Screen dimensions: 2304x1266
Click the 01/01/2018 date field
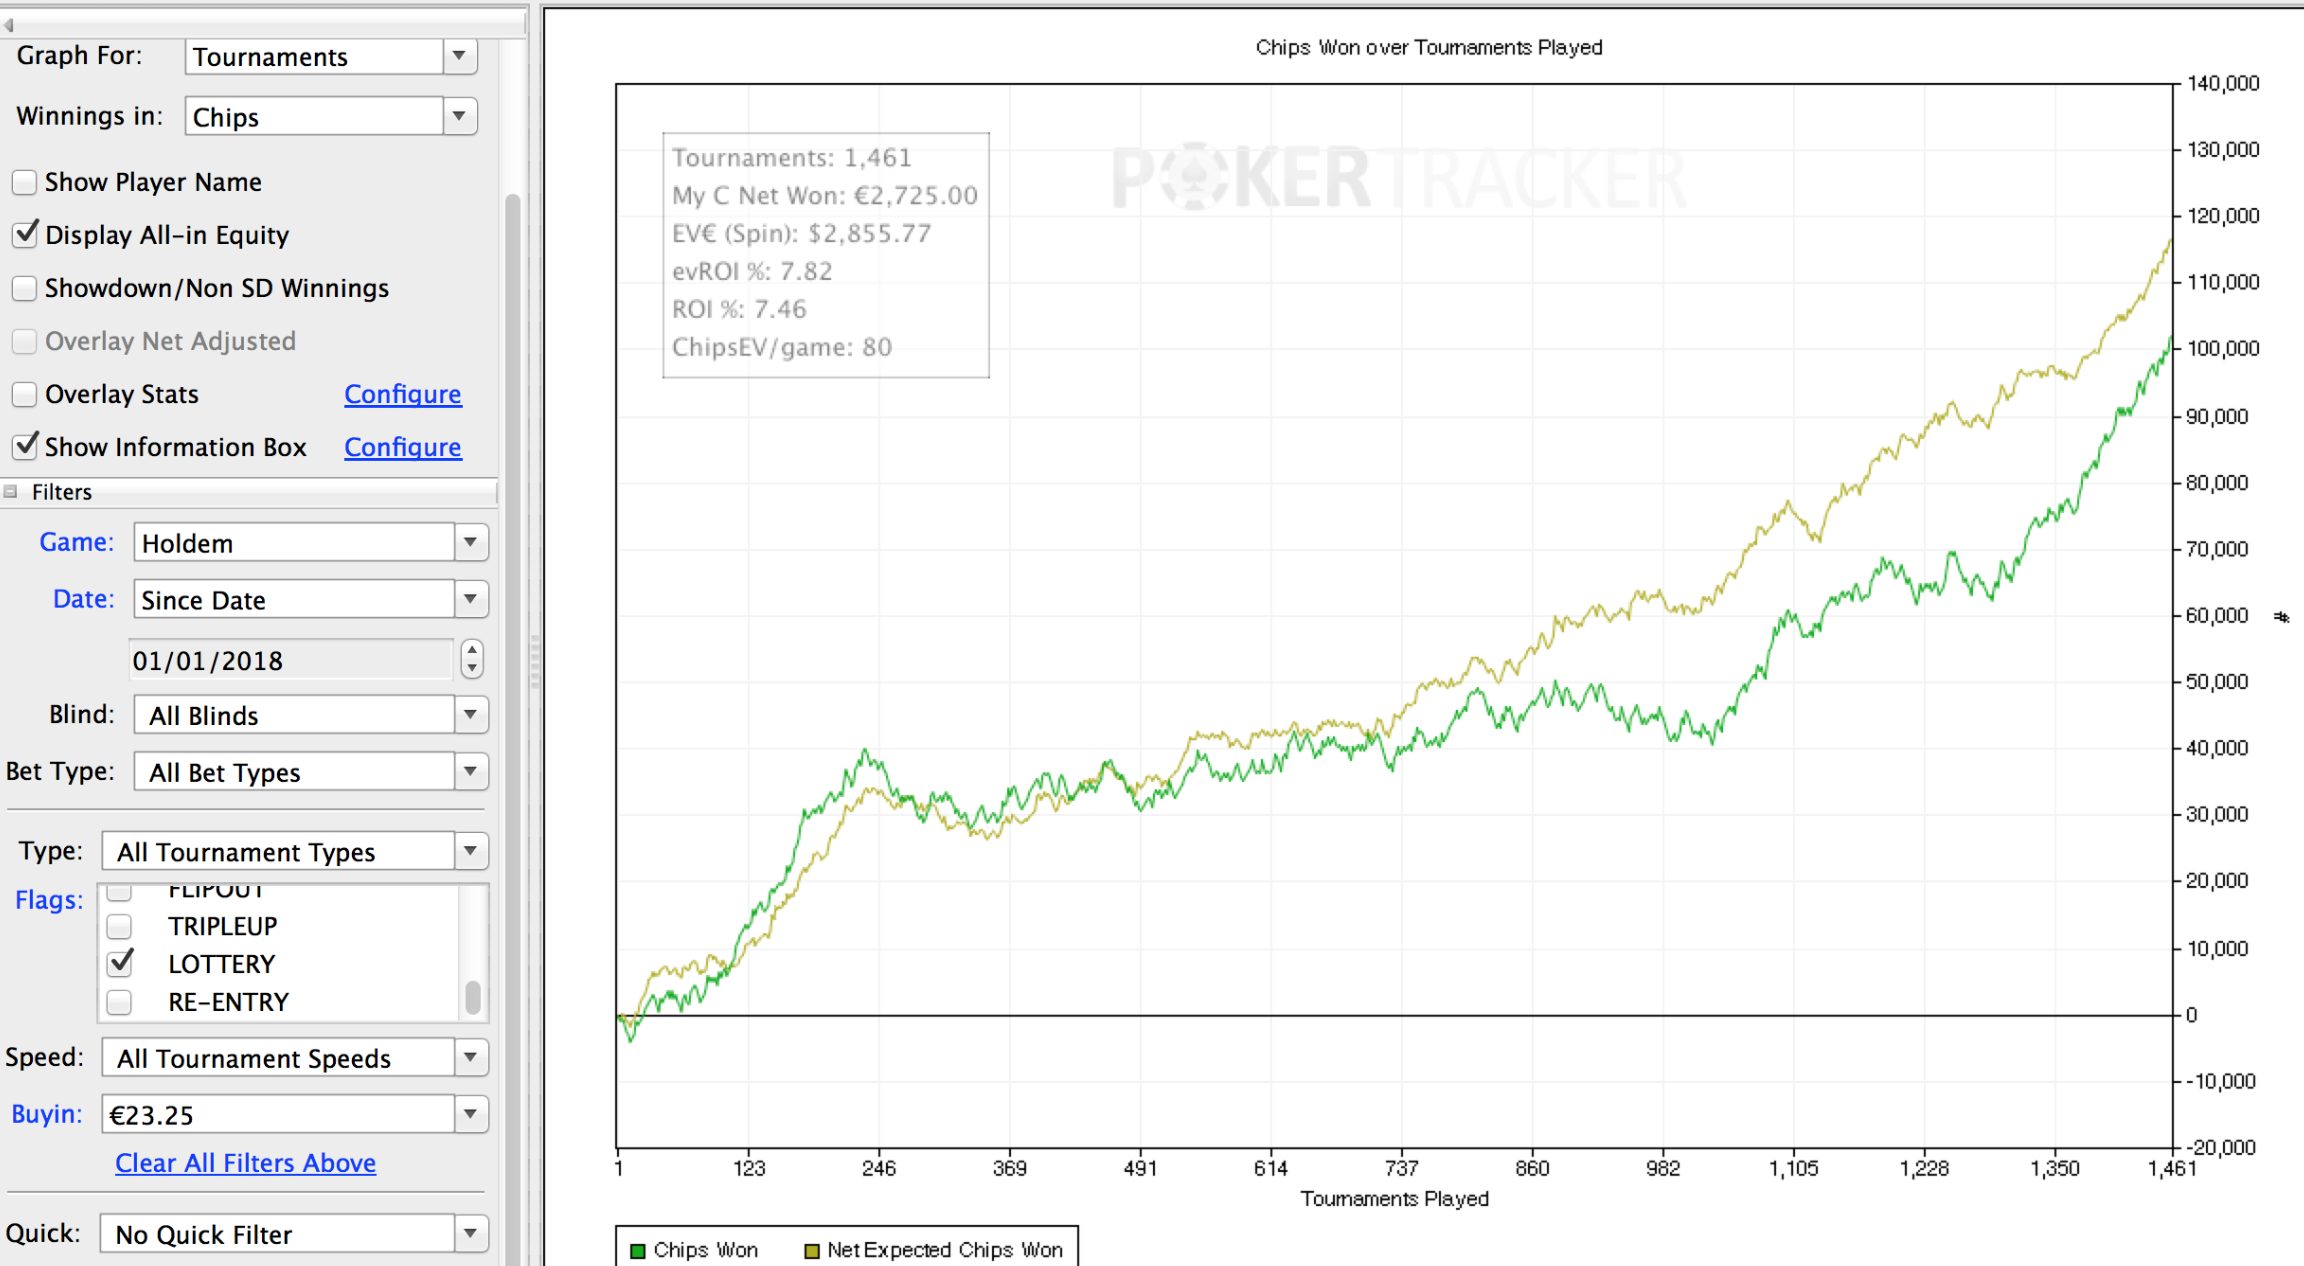coord(291,660)
